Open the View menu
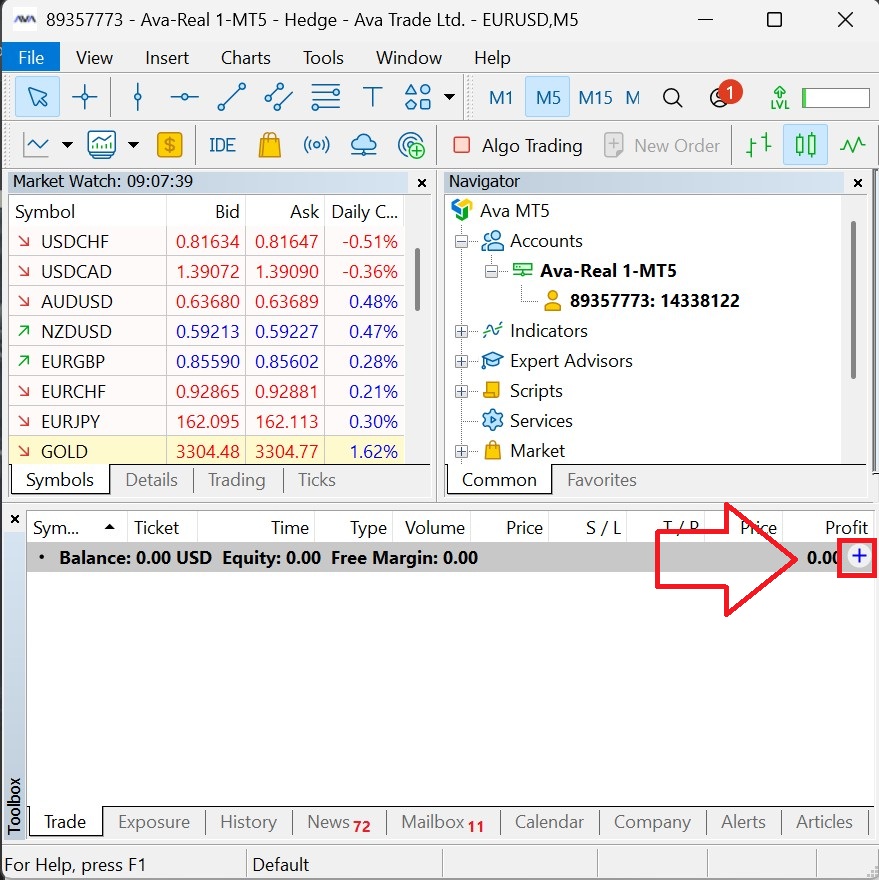 tap(94, 57)
